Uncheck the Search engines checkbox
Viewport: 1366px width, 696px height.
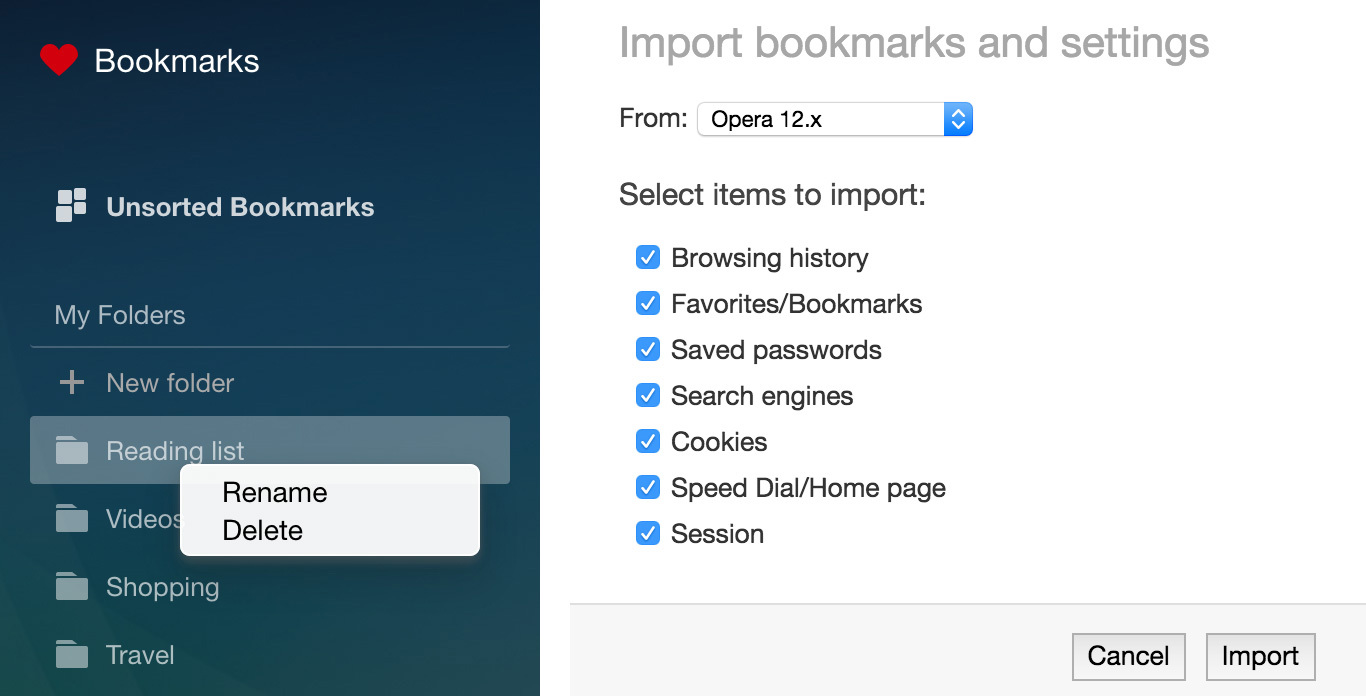click(x=648, y=396)
